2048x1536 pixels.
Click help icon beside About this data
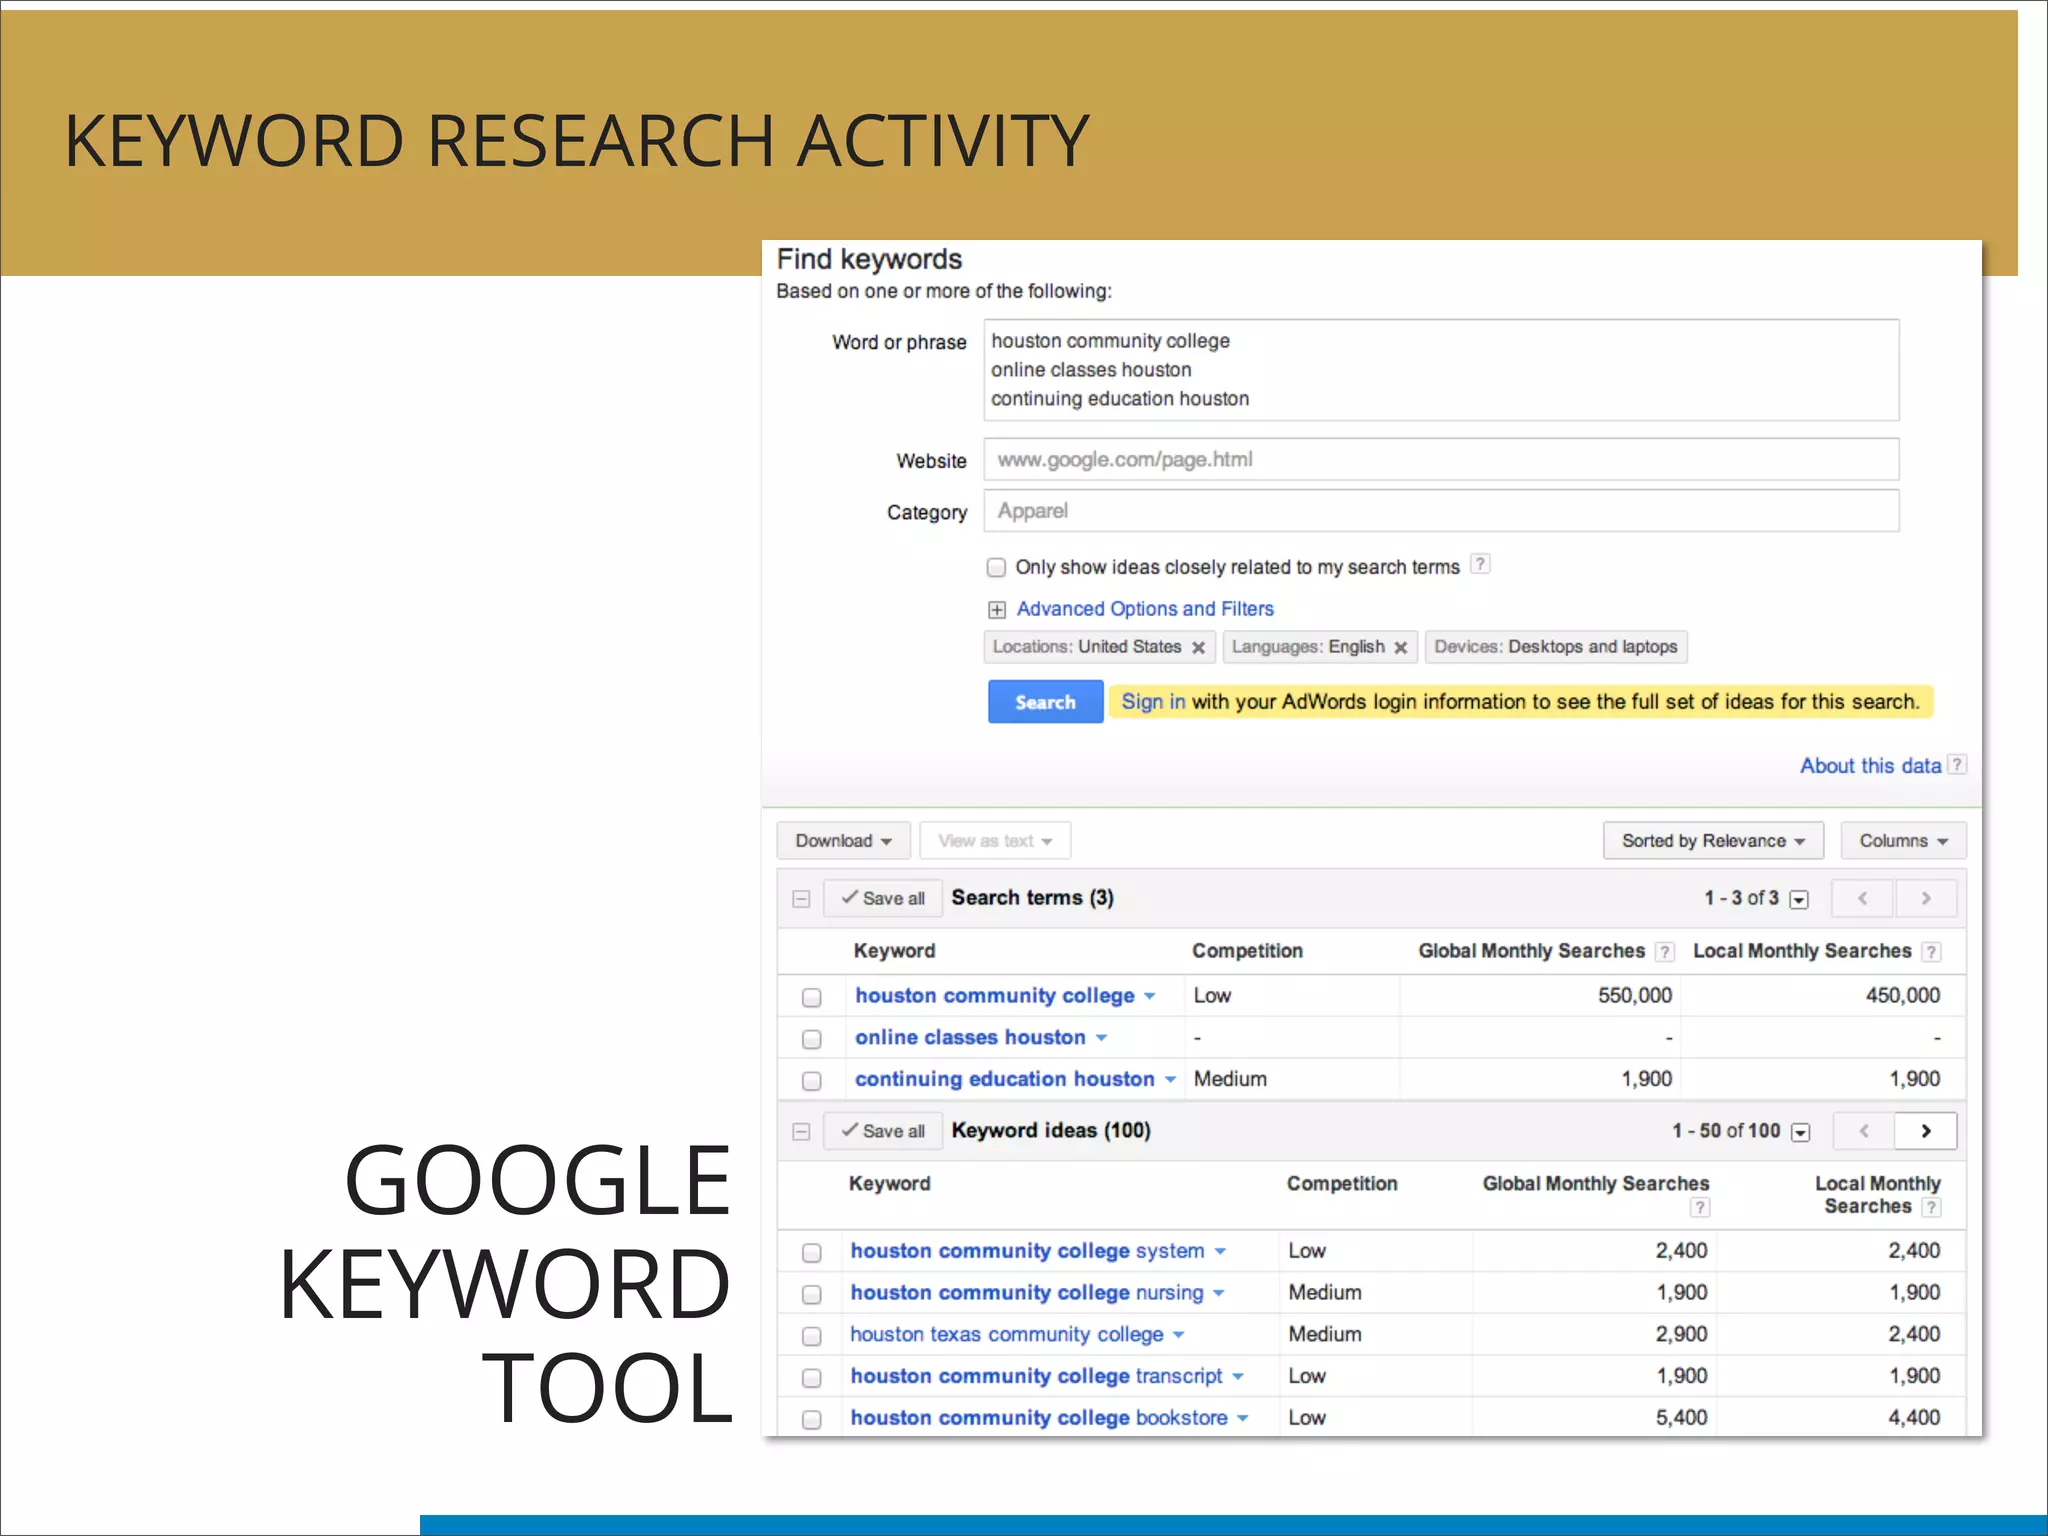coord(1957,765)
